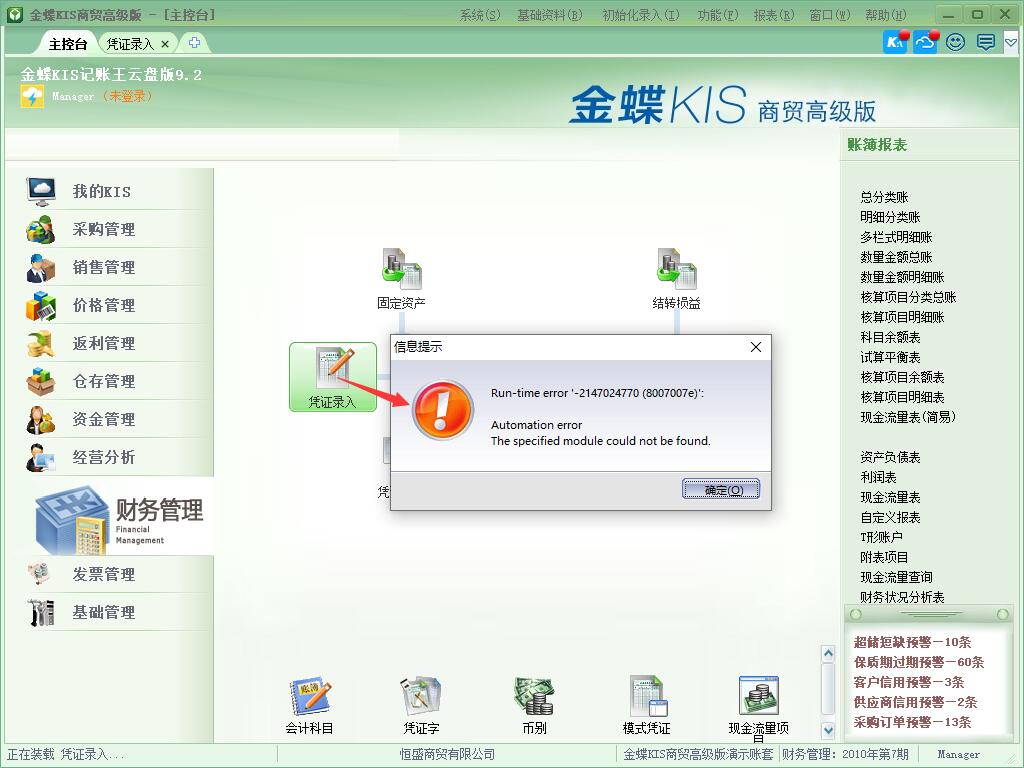Open the 固定资产 fixed assets icon

tap(401, 279)
